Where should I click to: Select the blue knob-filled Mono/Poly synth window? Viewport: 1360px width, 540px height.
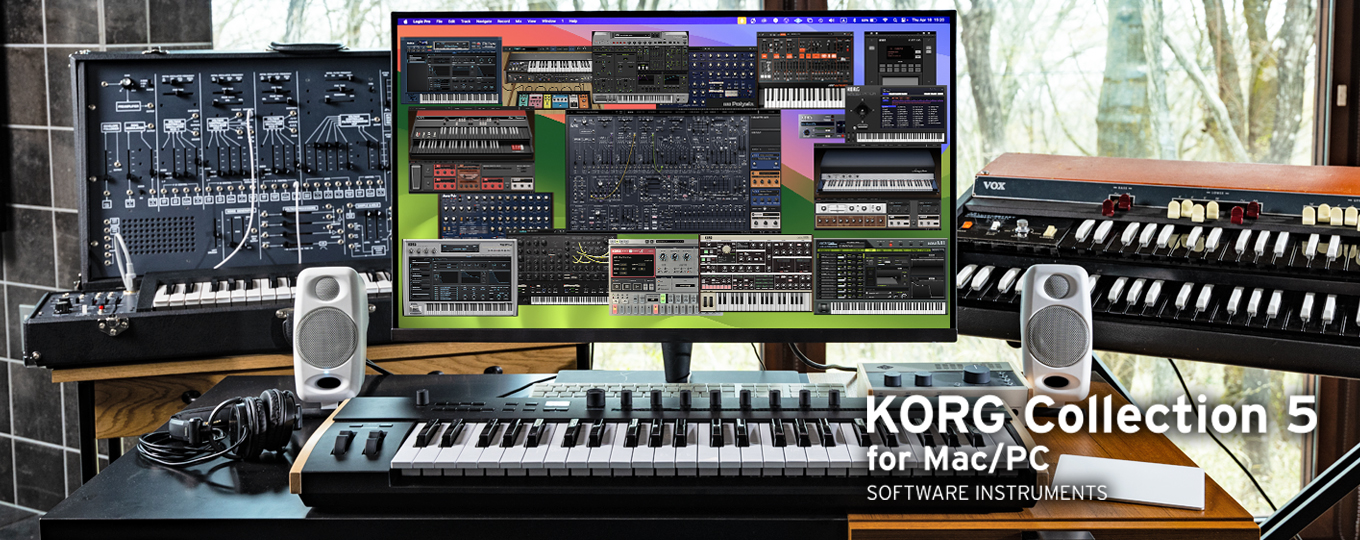click(496, 215)
